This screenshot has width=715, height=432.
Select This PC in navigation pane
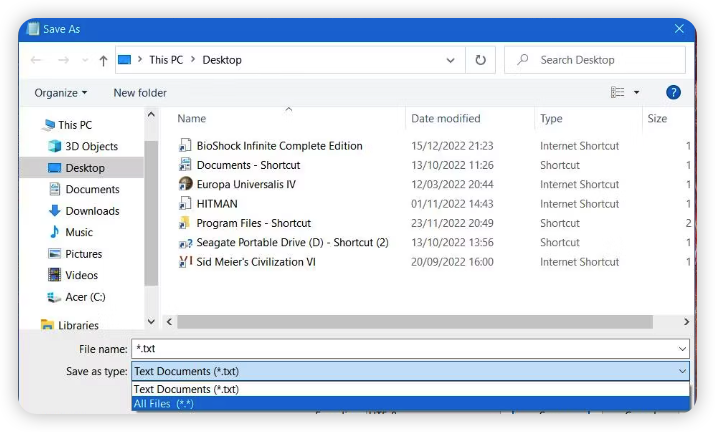tap(75, 125)
